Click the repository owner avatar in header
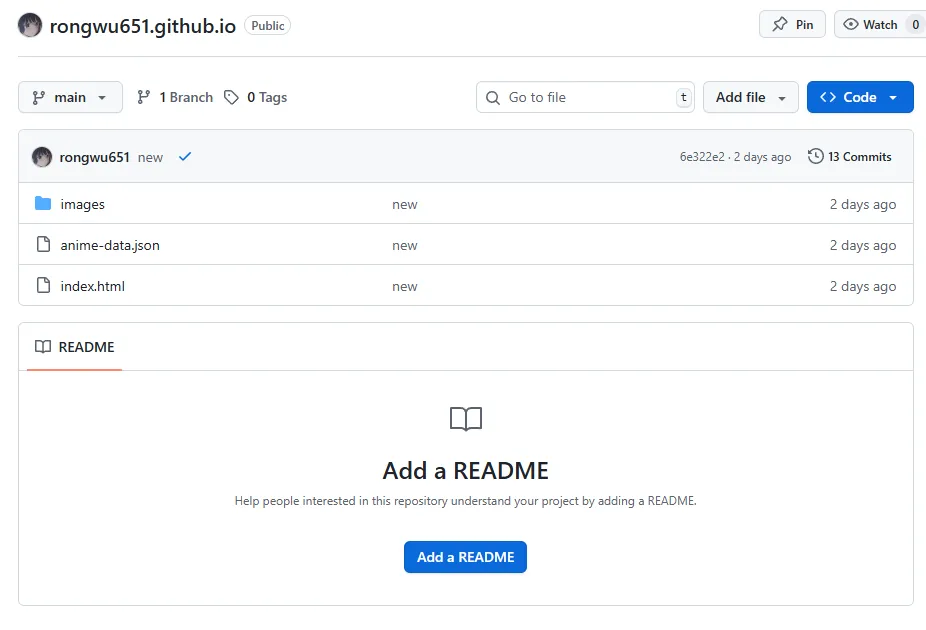Image resolution: width=926 pixels, height=630 pixels. 30,26
